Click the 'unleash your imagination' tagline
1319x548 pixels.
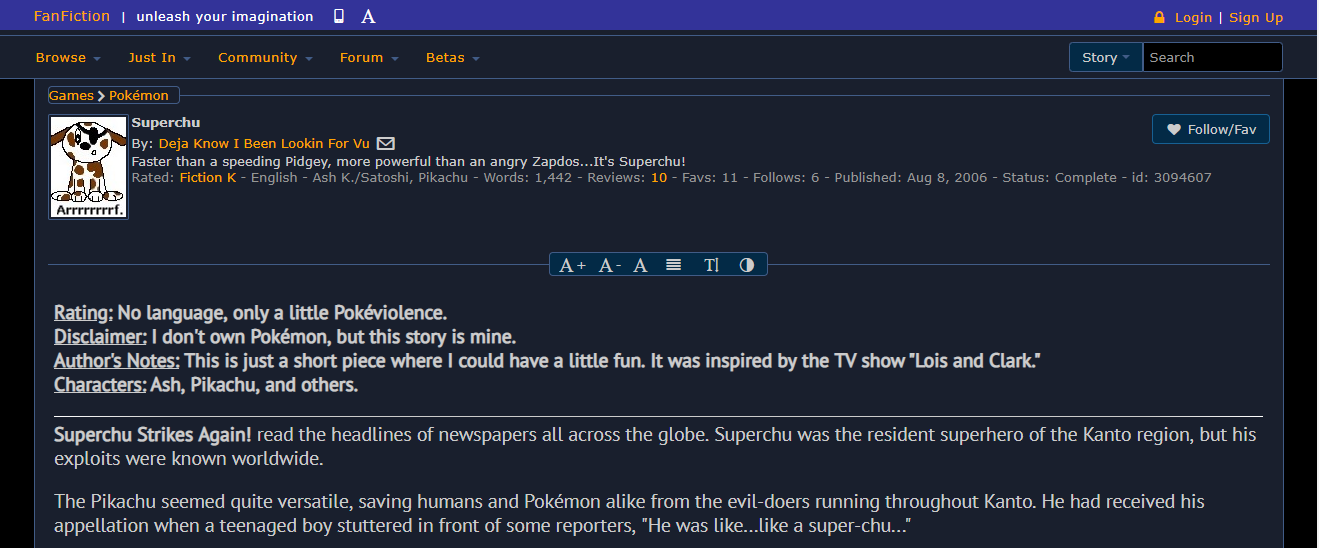225,16
